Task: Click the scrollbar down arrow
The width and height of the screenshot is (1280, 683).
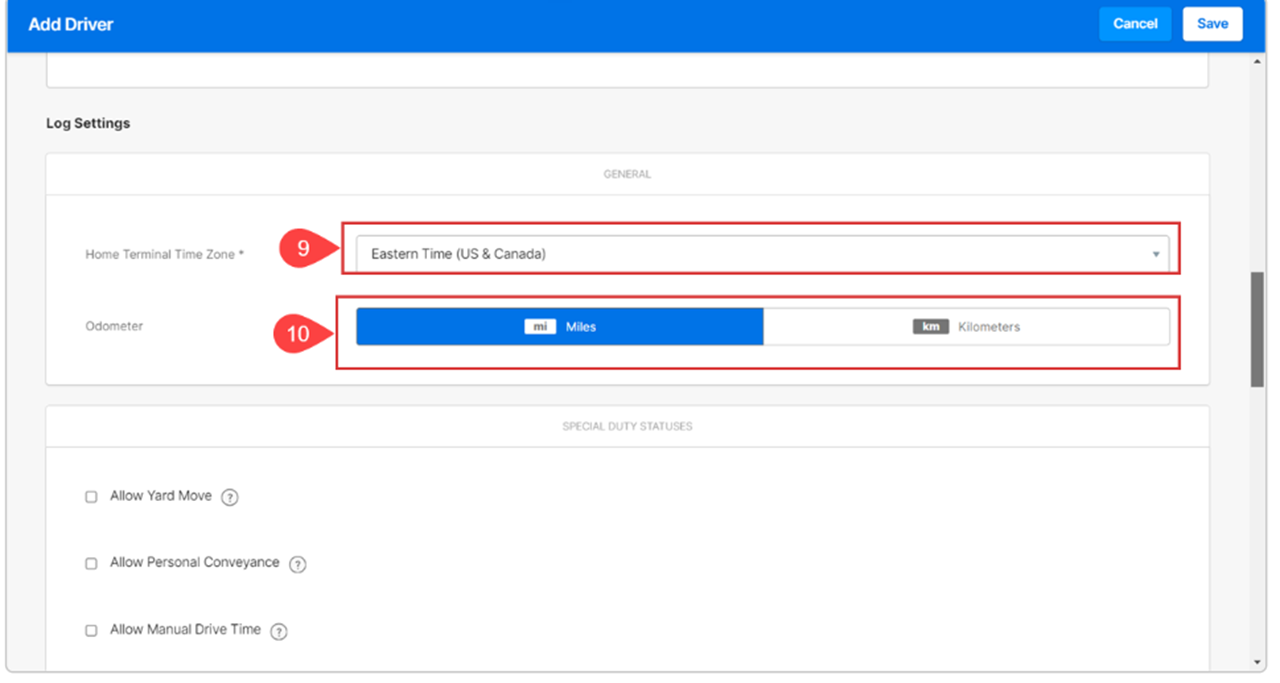Action: click(1258, 662)
